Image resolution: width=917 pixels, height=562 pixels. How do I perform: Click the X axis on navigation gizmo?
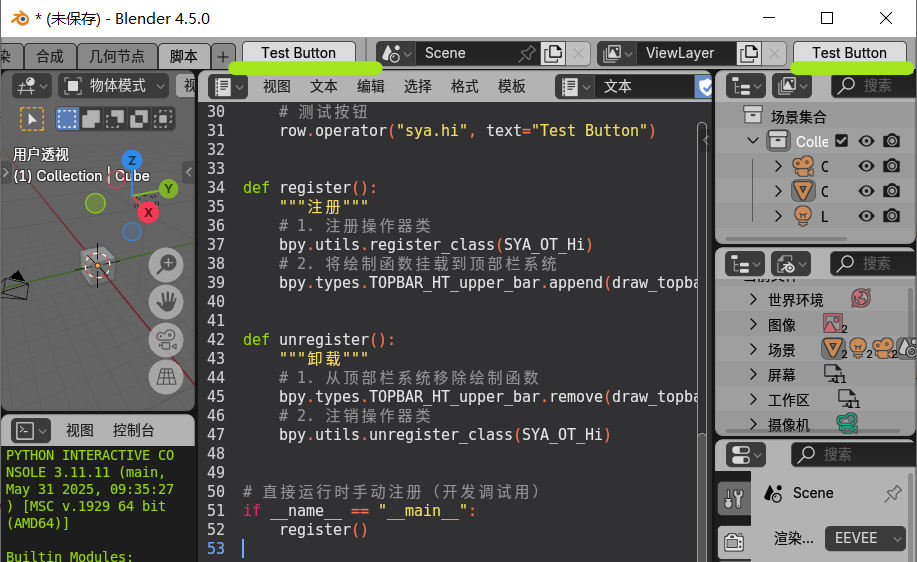149,212
